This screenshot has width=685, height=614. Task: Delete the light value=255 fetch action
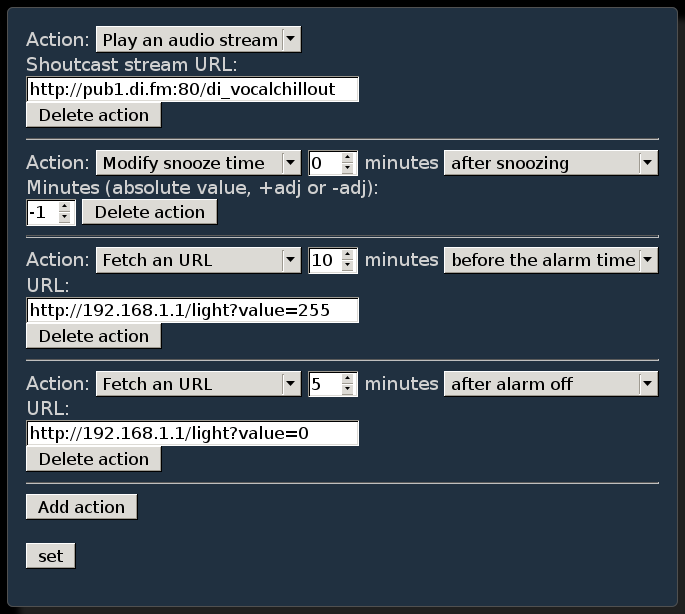pyautogui.click(x=93, y=336)
